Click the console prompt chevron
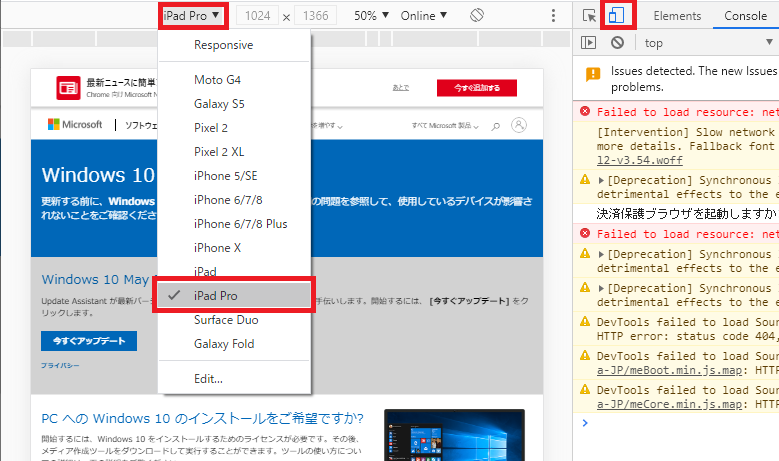The width and height of the screenshot is (779, 461). coord(585,423)
